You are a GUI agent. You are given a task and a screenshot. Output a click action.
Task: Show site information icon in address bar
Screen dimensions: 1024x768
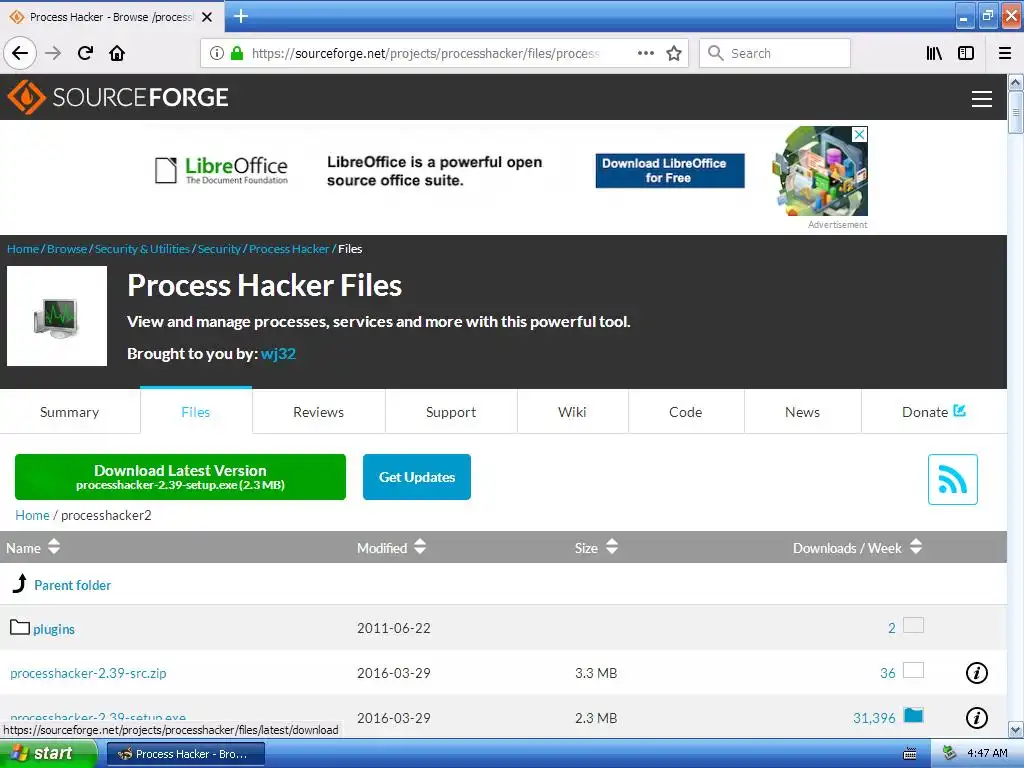click(x=216, y=53)
